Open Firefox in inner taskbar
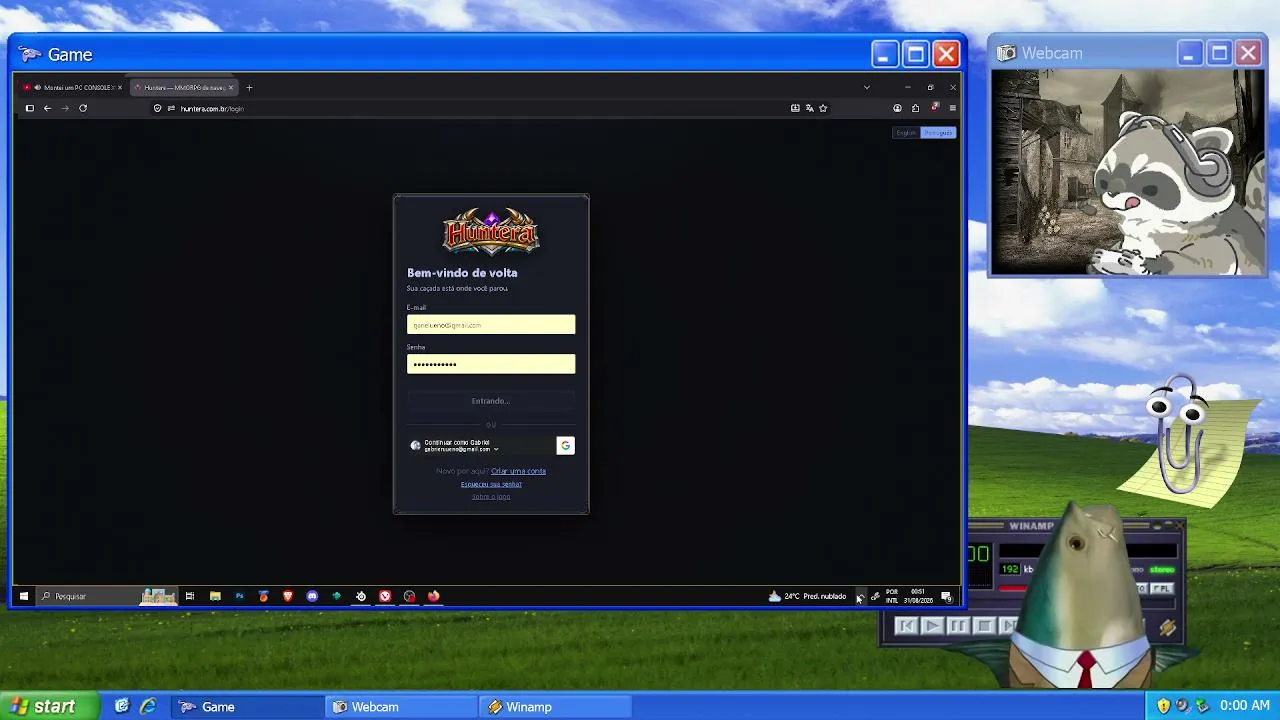 (433, 596)
